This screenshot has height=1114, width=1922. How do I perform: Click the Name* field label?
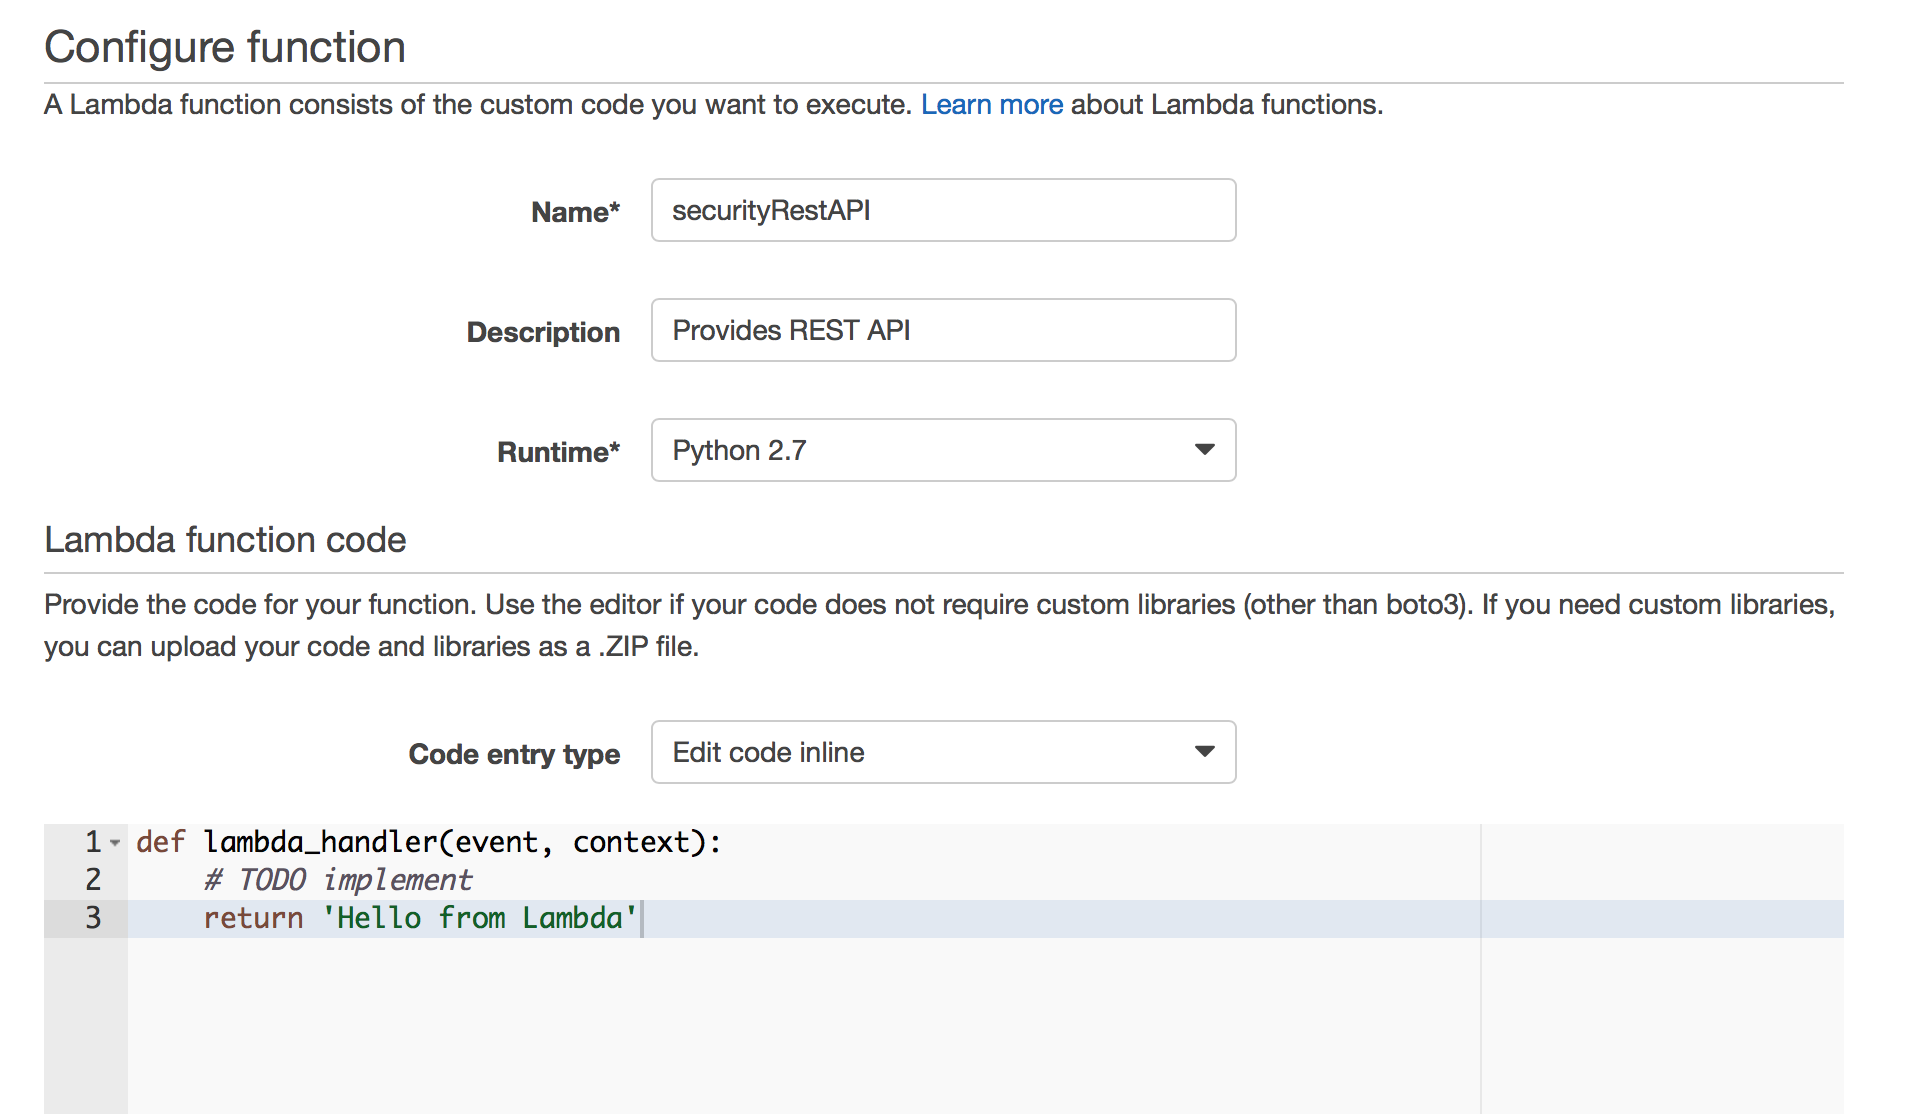click(575, 212)
